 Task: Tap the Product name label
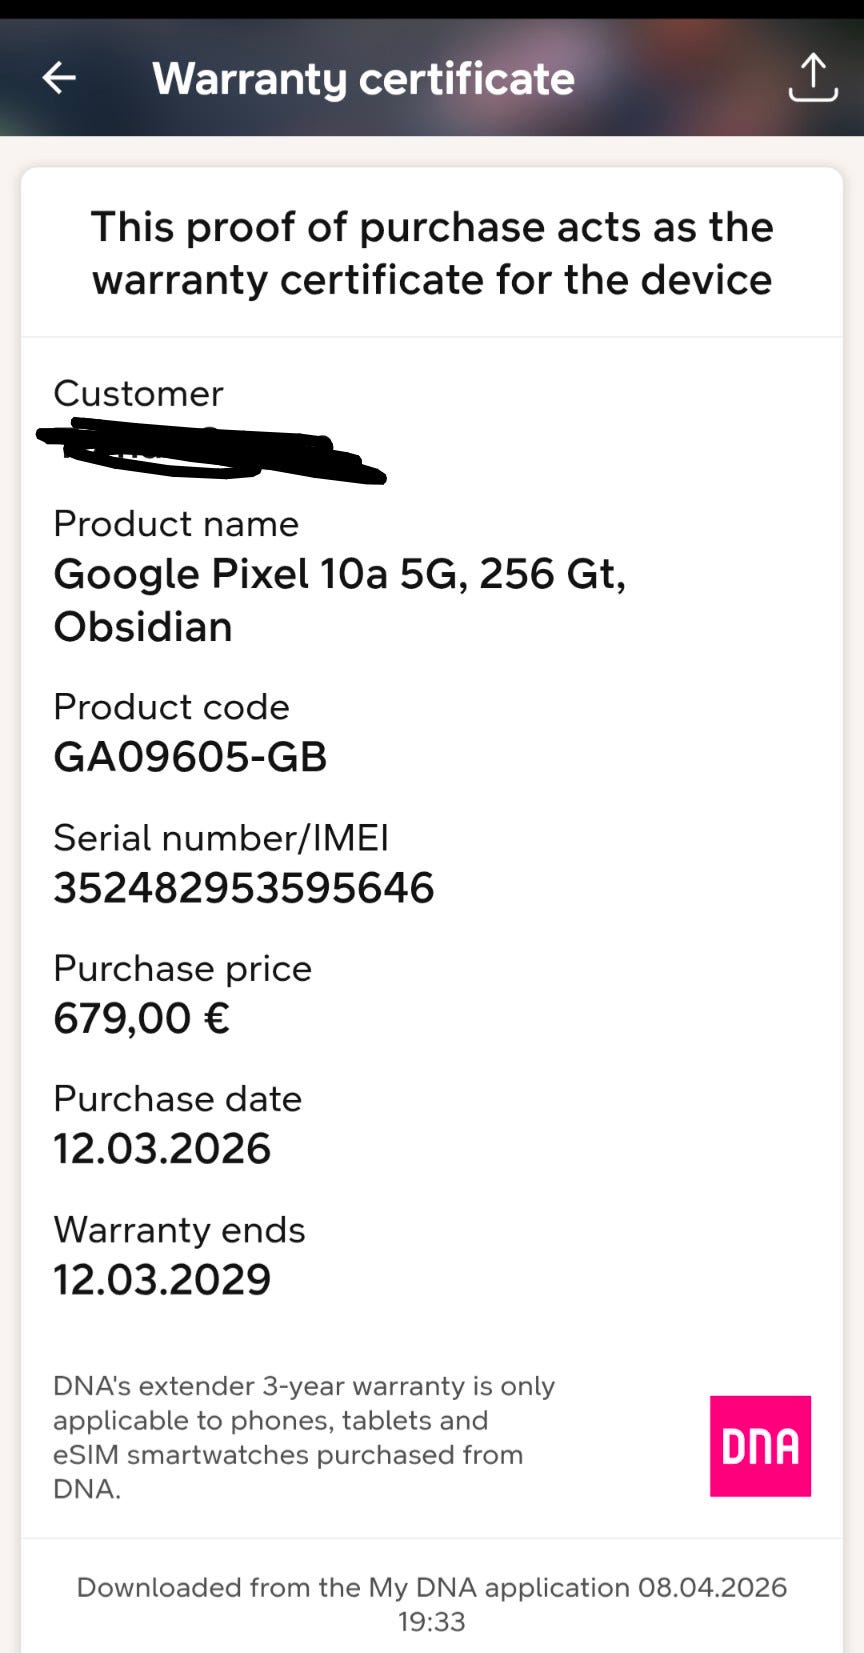(x=176, y=523)
